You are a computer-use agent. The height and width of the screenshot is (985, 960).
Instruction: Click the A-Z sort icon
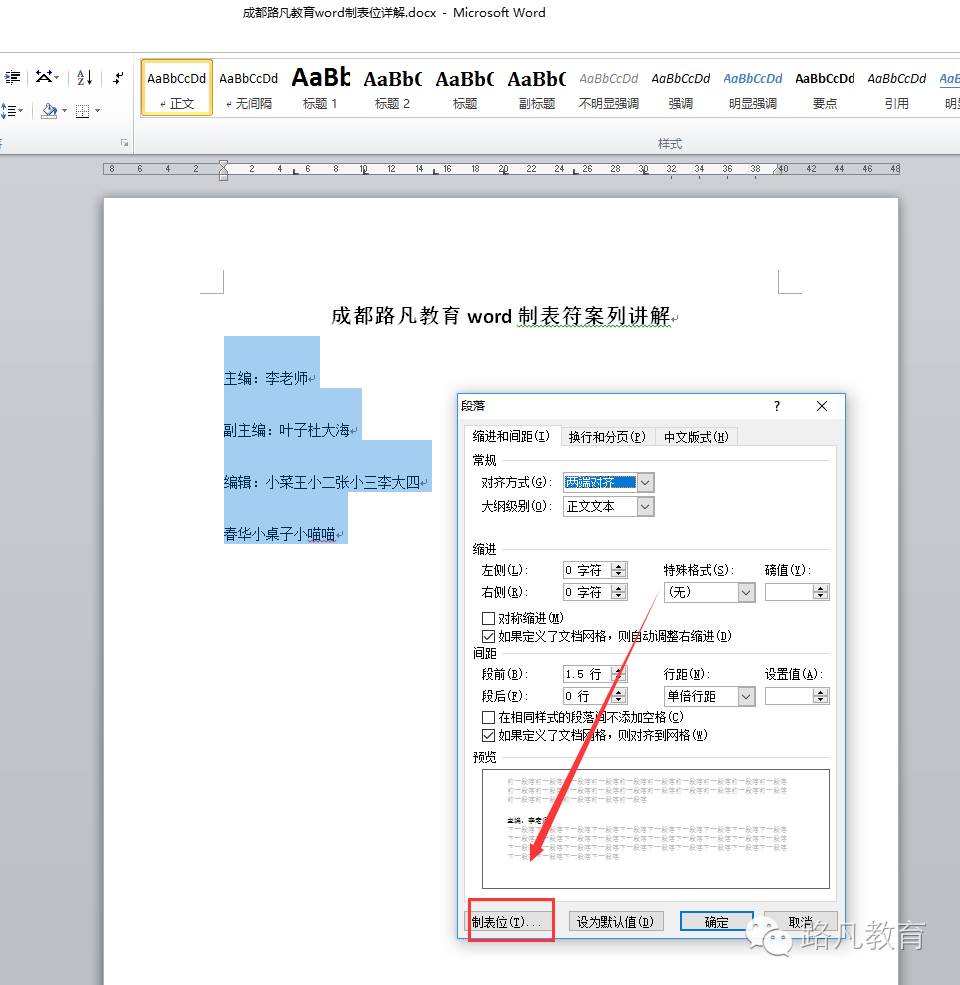pos(85,77)
